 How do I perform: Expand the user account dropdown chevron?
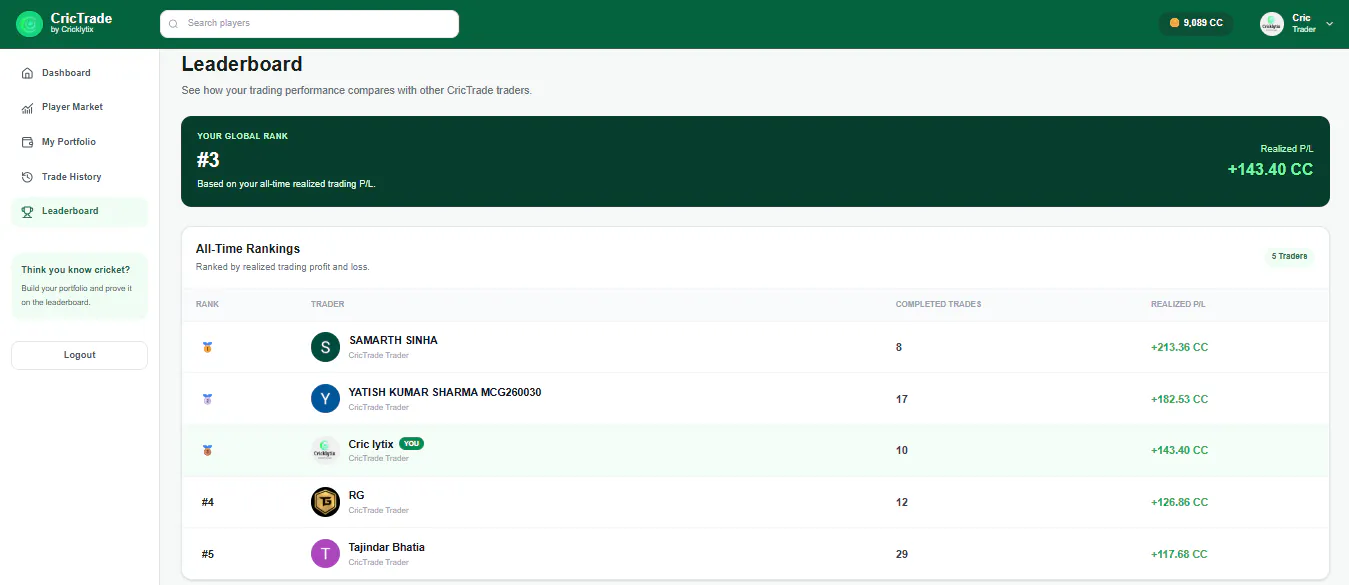pos(1330,23)
